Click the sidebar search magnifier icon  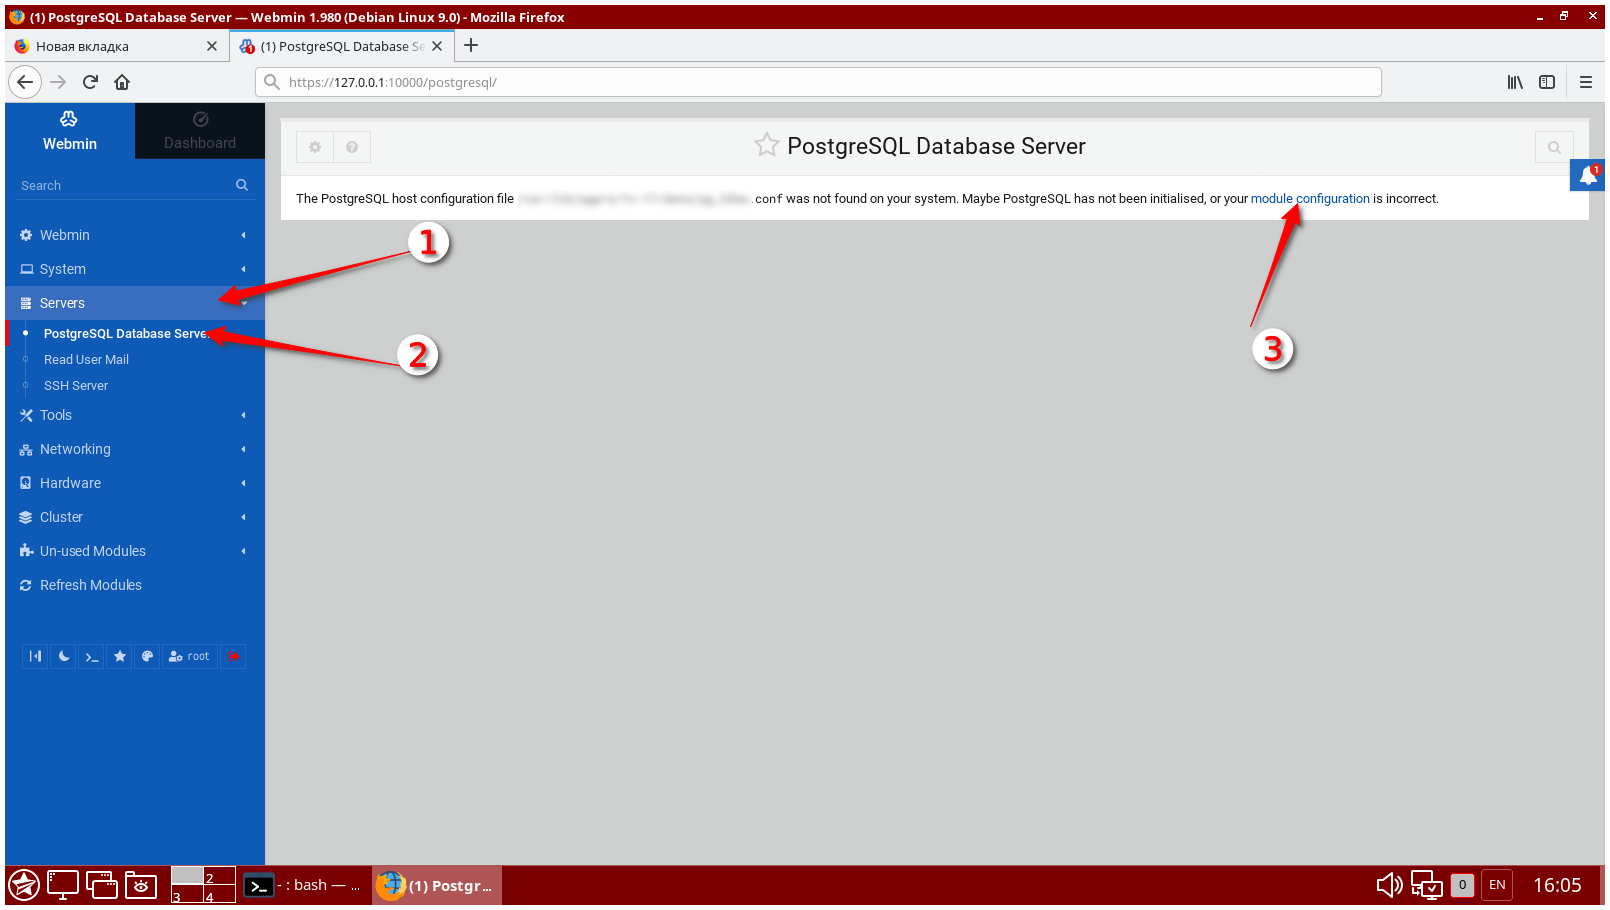click(242, 185)
